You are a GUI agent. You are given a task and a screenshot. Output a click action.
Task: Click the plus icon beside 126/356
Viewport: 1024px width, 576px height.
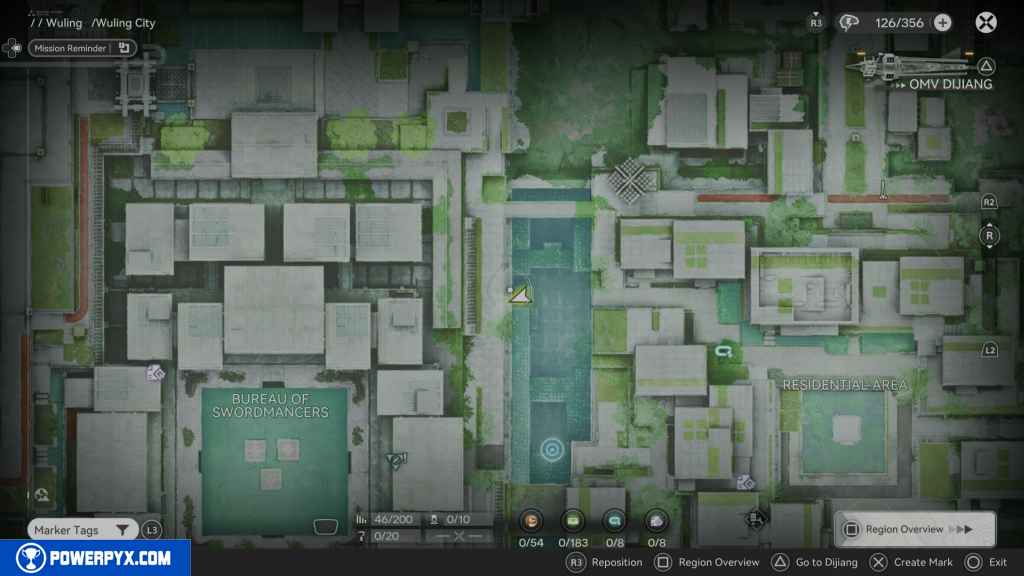[x=942, y=23]
